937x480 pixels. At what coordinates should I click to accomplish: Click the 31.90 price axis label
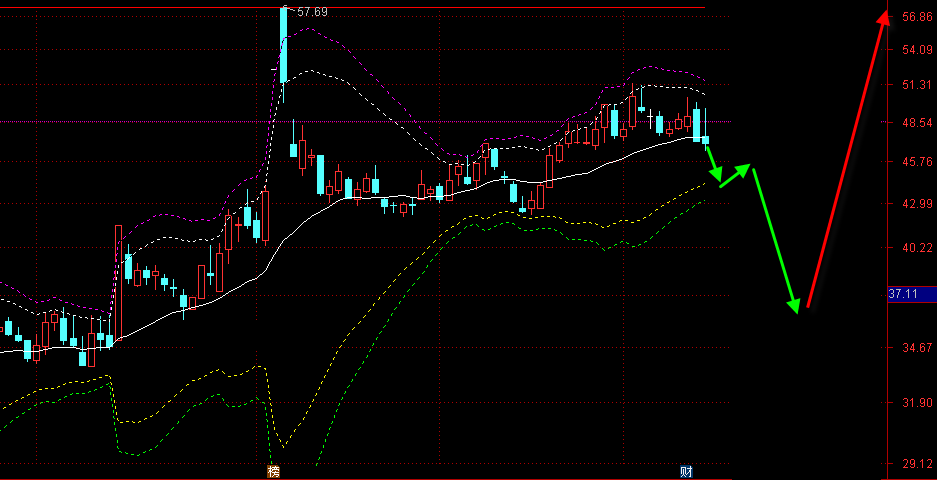pyautogui.click(x=917, y=403)
